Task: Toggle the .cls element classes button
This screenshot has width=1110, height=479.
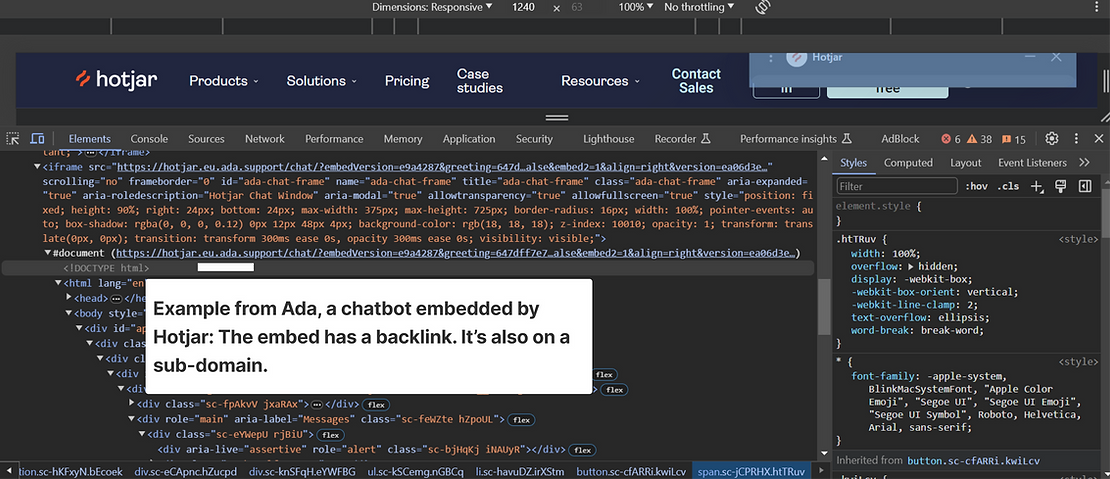Action: click(1008, 186)
